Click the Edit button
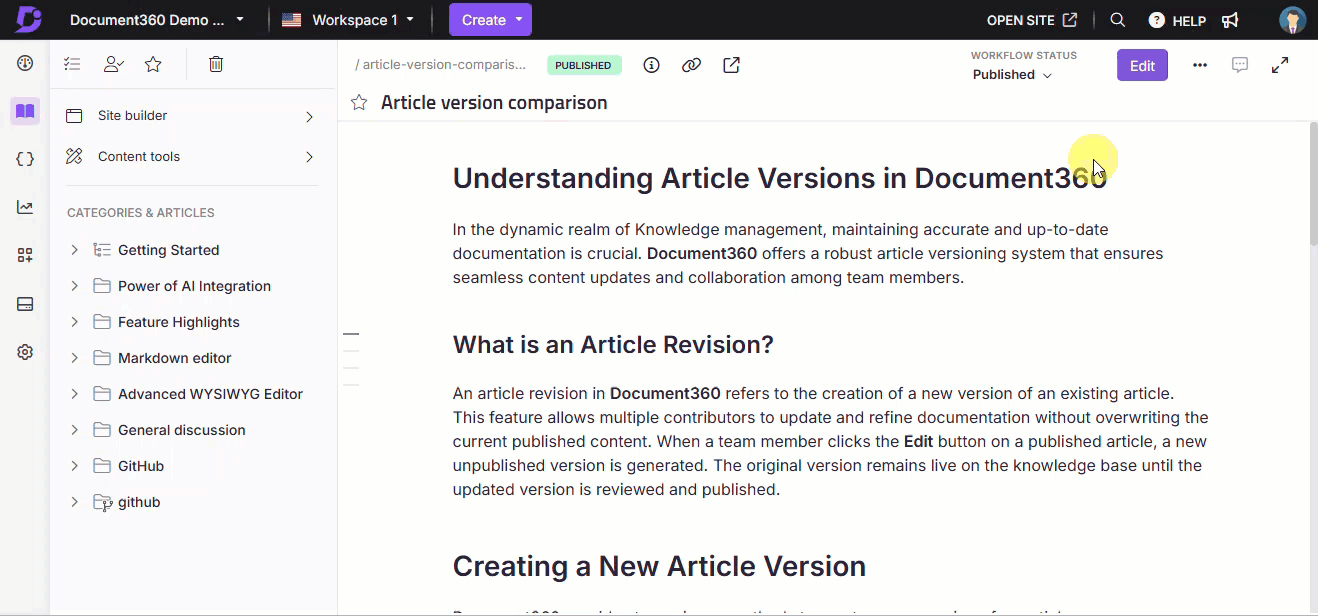The image size is (1318, 616). tap(1142, 65)
